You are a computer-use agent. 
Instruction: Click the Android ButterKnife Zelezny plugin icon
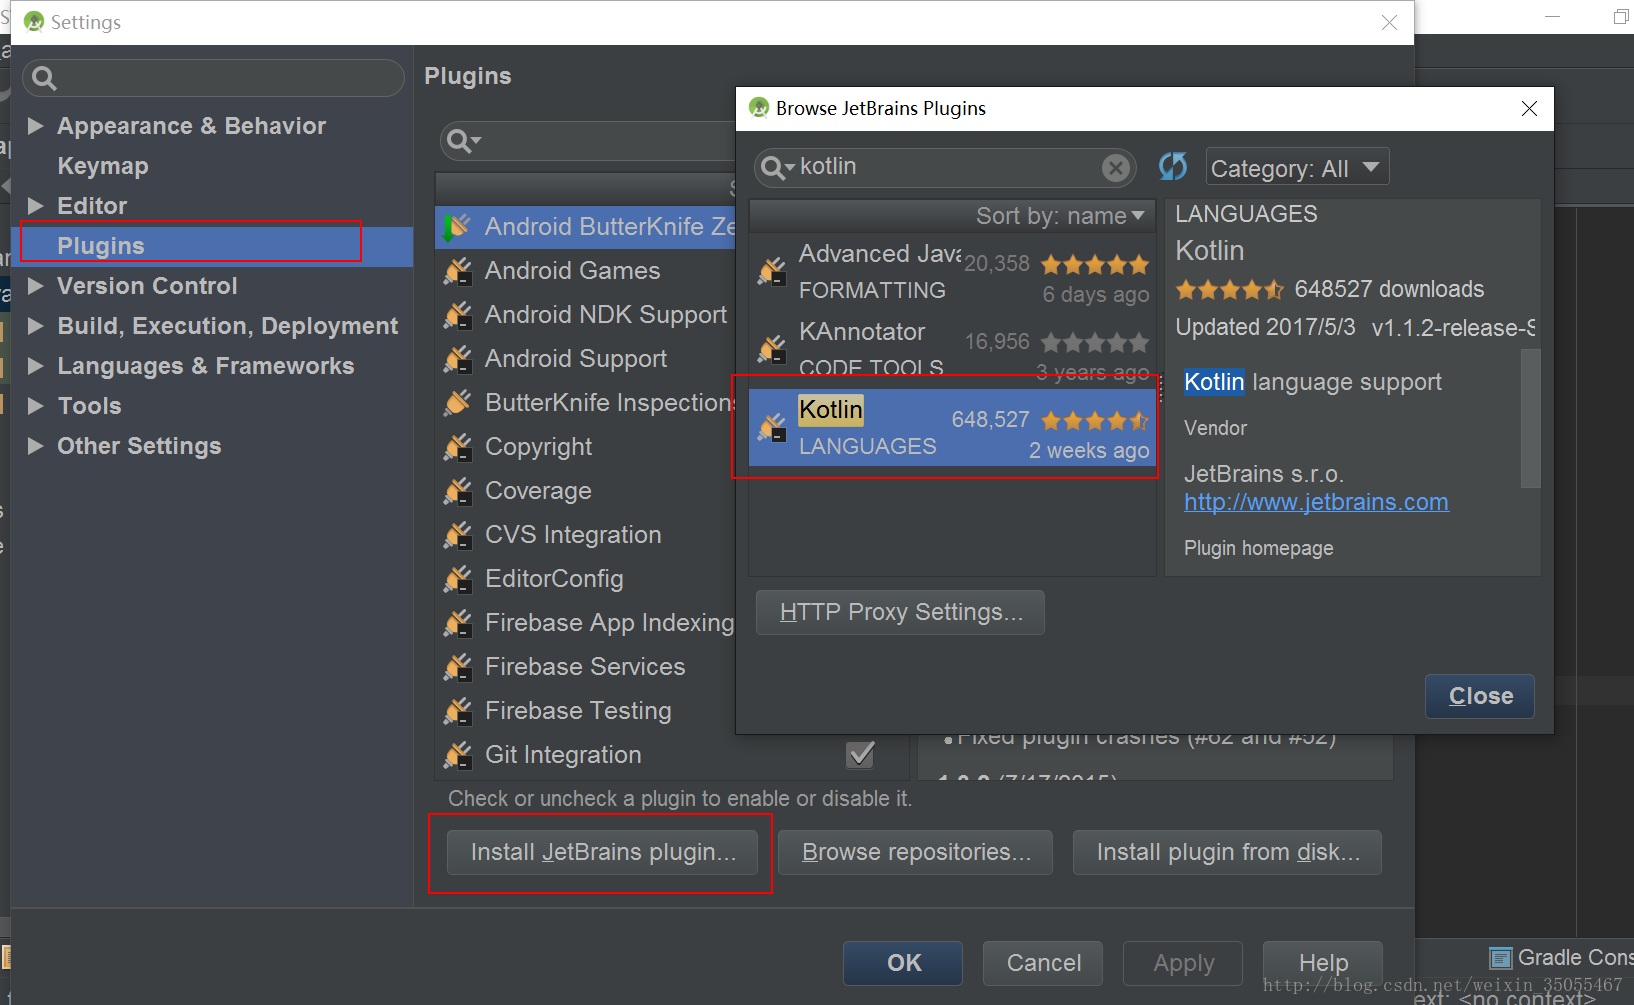pyautogui.click(x=457, y=227)
